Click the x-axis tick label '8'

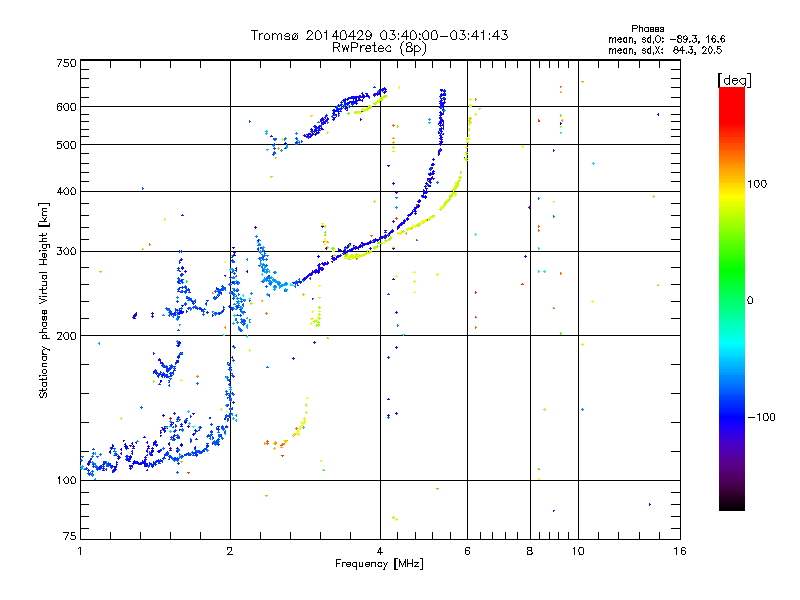point(530,551)
